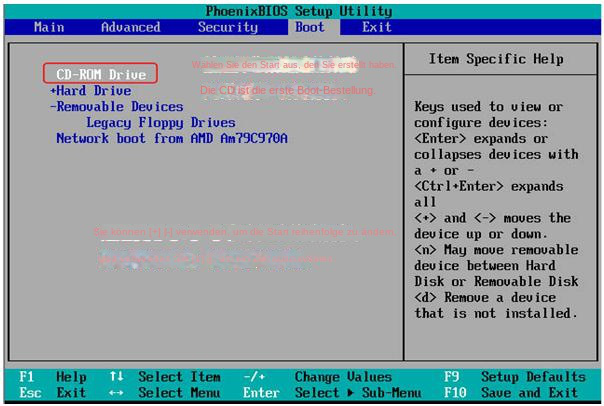Click the Esc Exit shortcut

coord(53,393)
